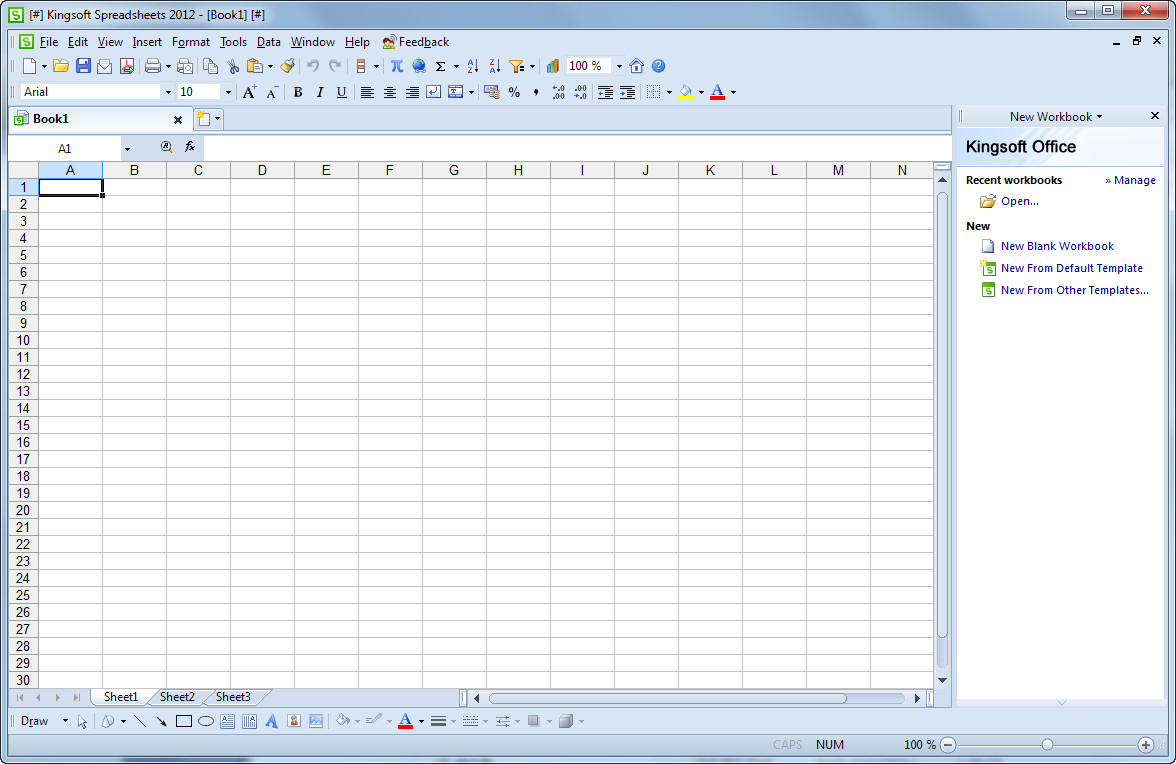This screenshot has height=764, width=1176.
Task: Expand the Borders dropdown arrow
Action: (x=669, y=92)
